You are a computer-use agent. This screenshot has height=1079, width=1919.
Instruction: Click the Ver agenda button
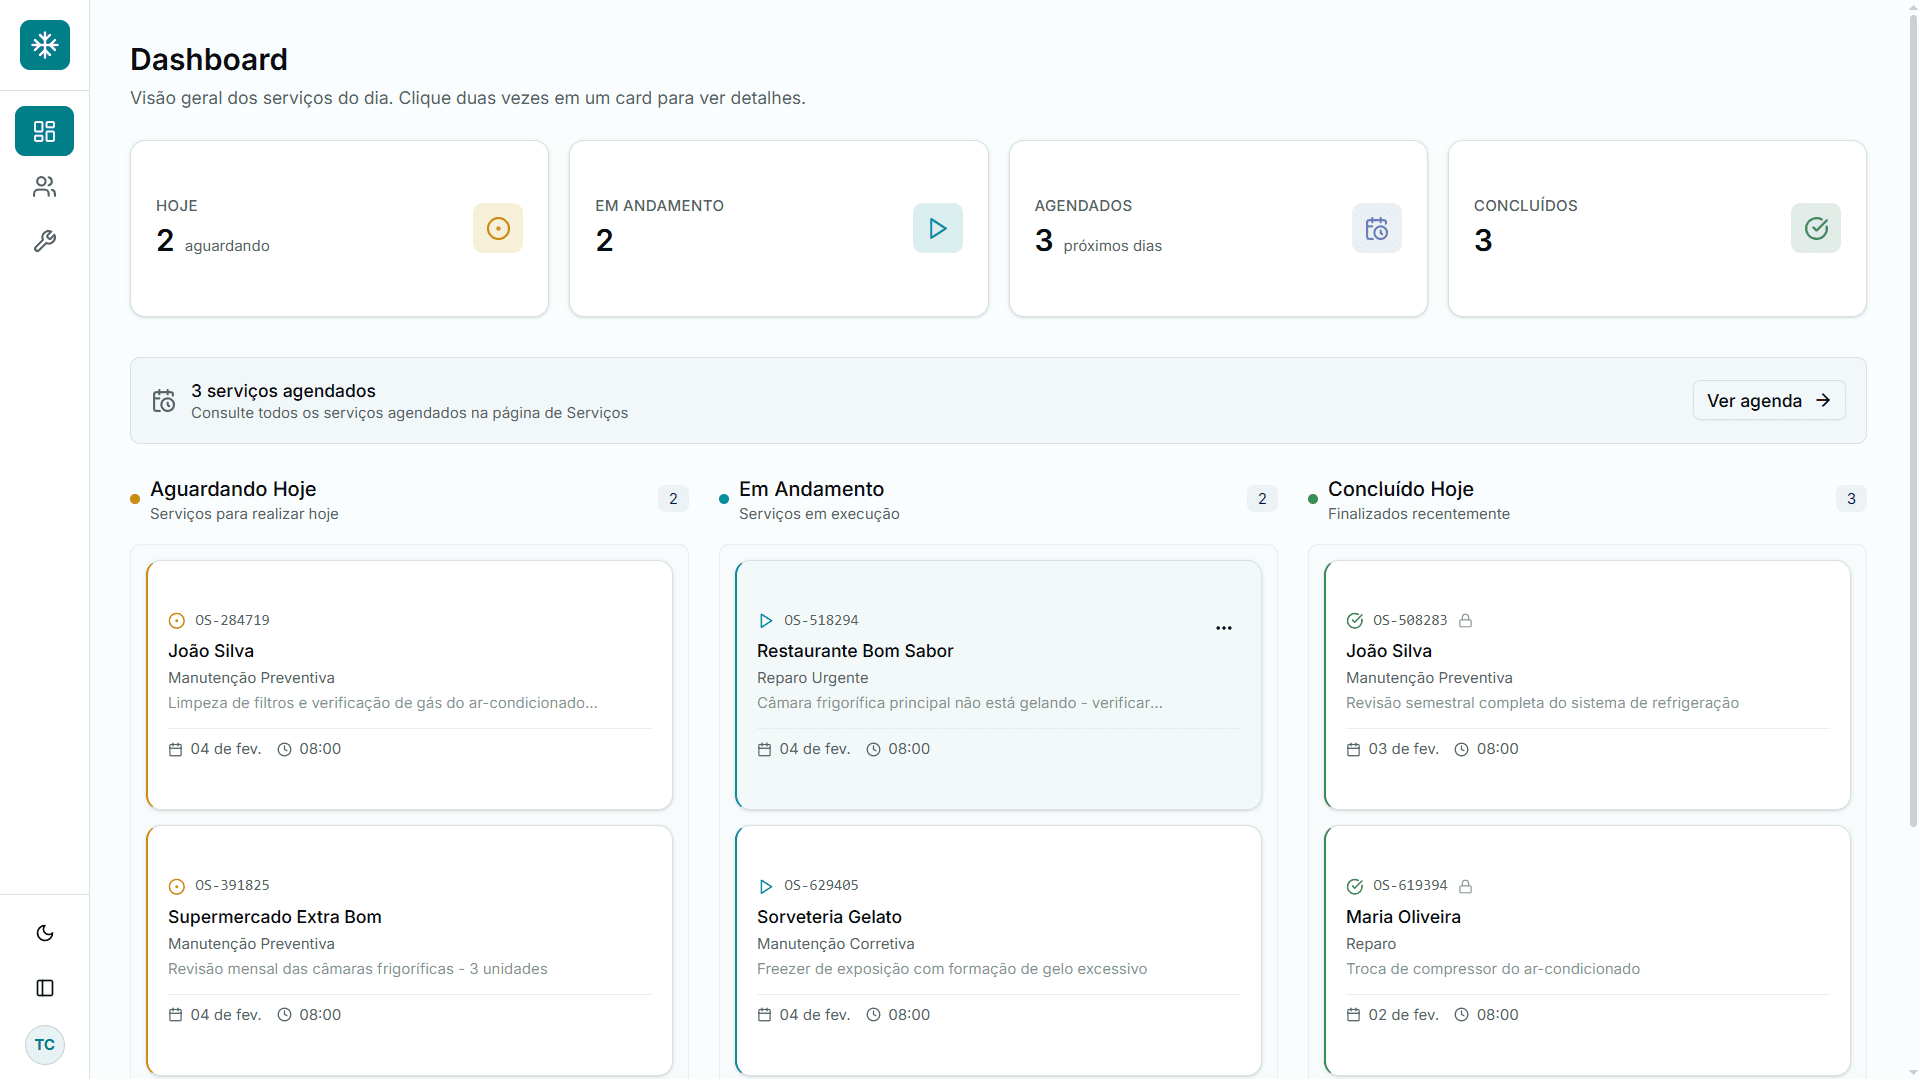click(1769, 400)
